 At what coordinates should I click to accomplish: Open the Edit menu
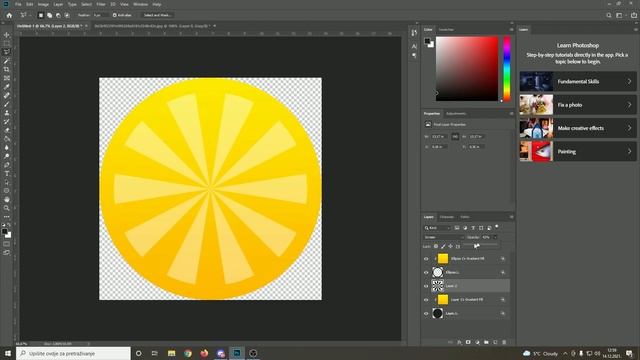30,4
